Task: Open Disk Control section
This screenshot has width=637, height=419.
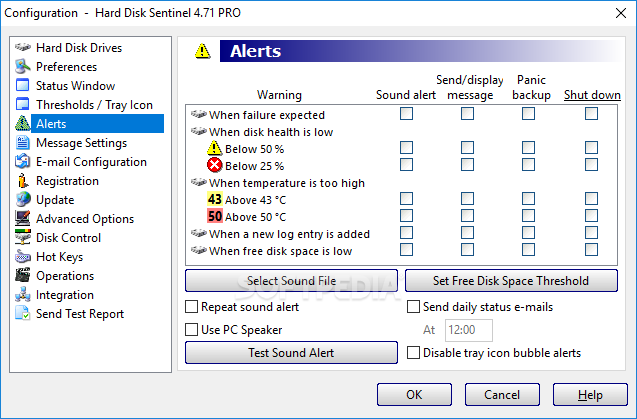Action: point(68,238)
